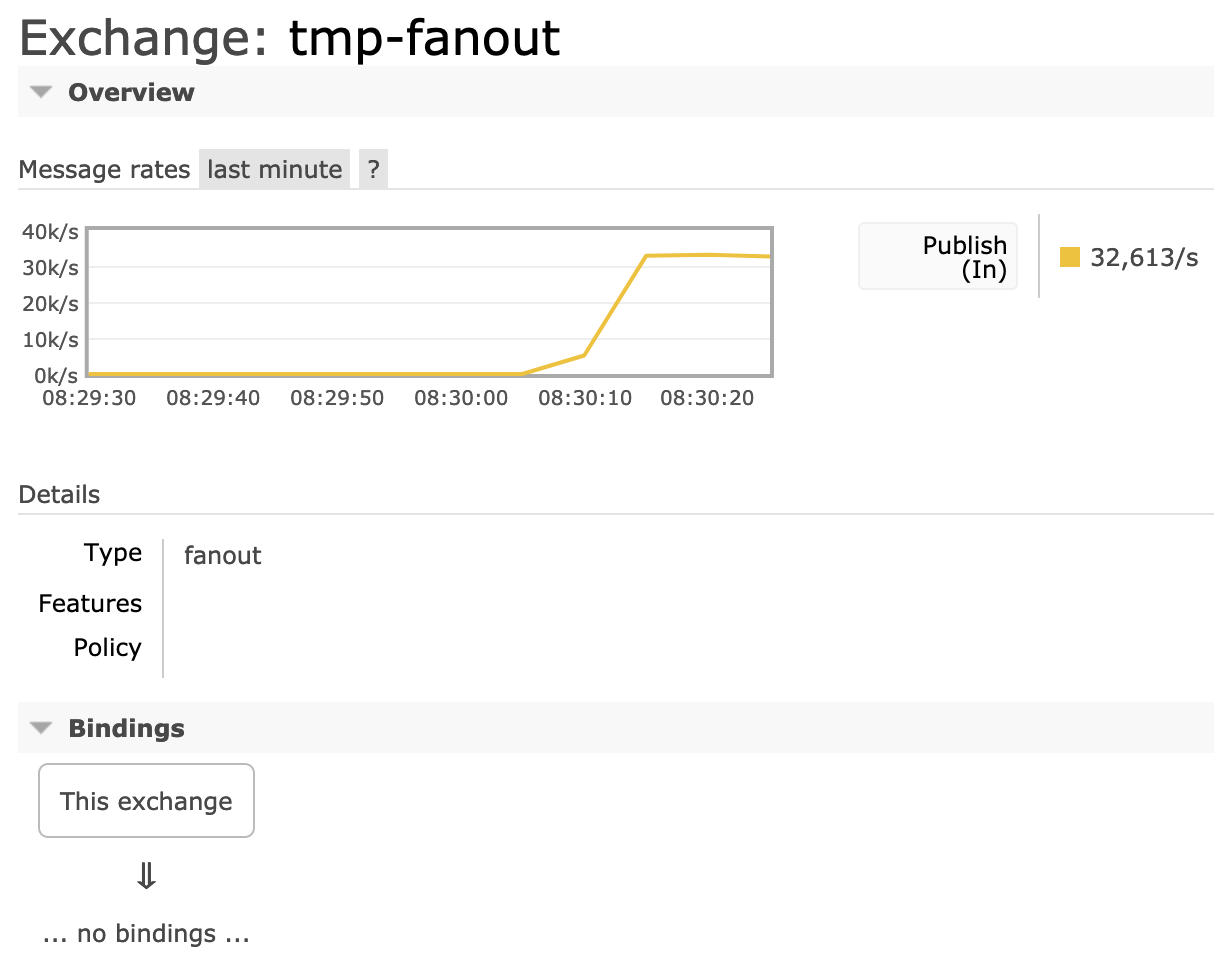Click the 08:30:10 time axis label
This screenshot has height=980, width=1214.
pos(585,398)
